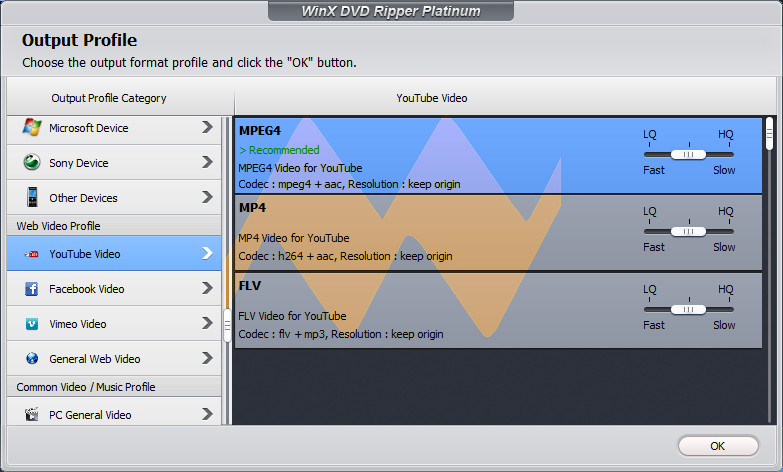Open the General Web Video label
The image size is (783, 472).
point(94,359)
